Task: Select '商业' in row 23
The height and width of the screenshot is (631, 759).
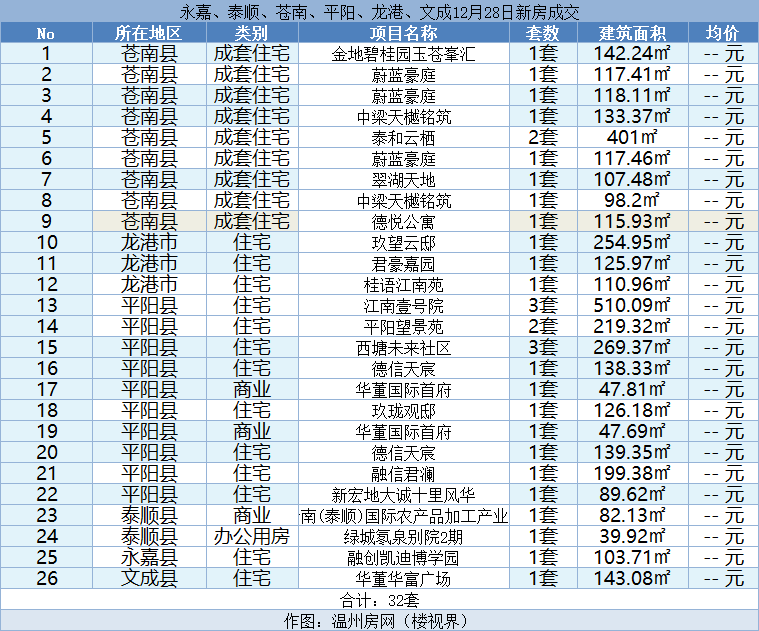Action: tap(251, 515)
